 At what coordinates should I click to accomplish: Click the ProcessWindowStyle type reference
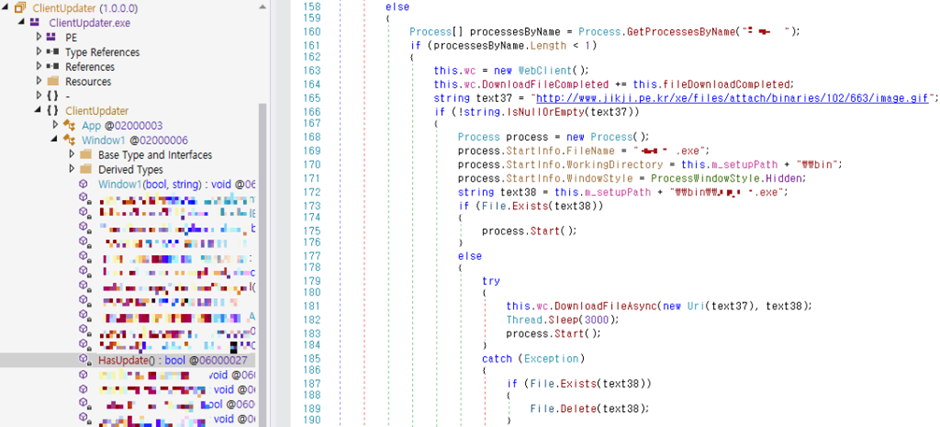705,179
